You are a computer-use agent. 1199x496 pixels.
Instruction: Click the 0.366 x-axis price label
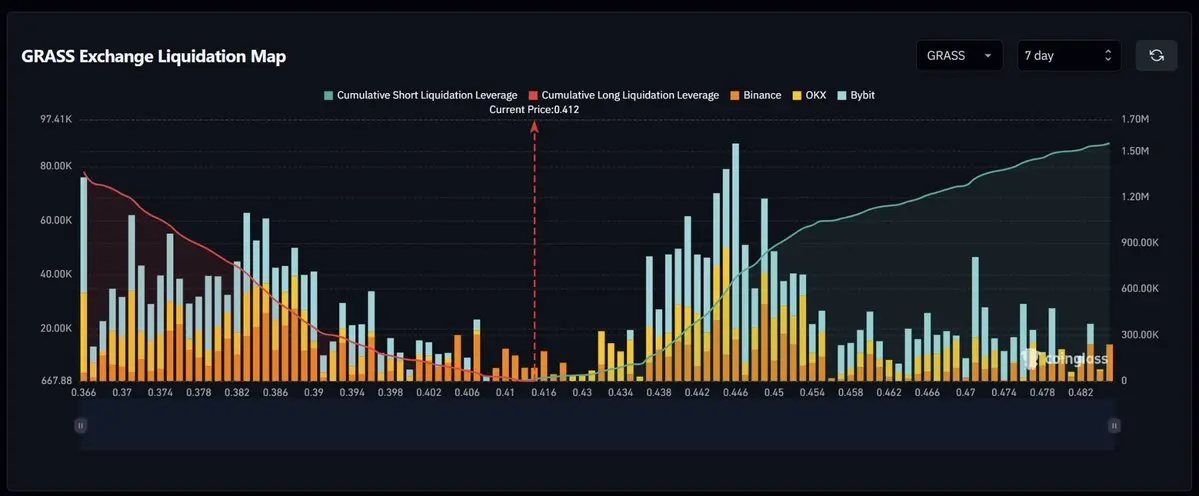pos(83,392)
